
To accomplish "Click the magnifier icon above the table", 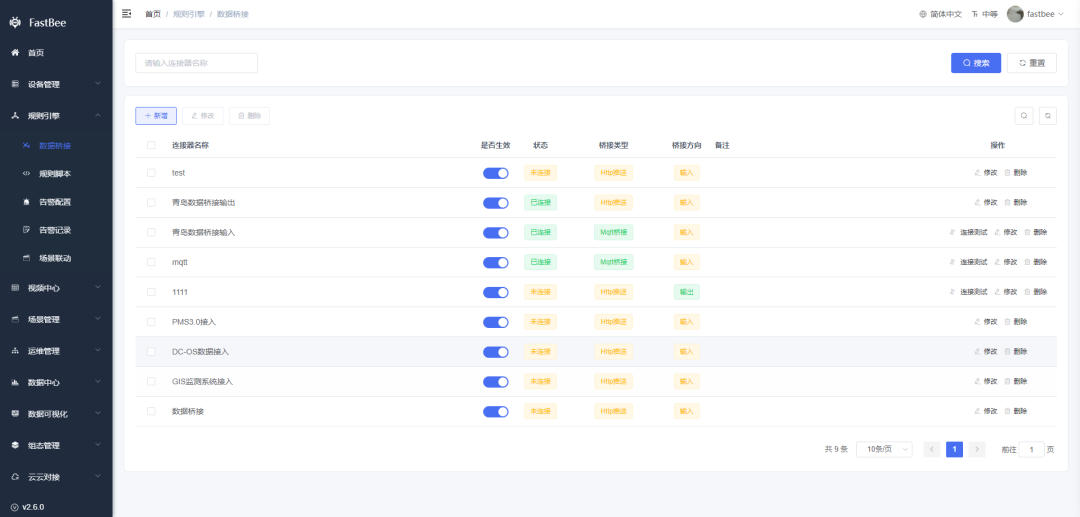I will (x=1024, y=116).
